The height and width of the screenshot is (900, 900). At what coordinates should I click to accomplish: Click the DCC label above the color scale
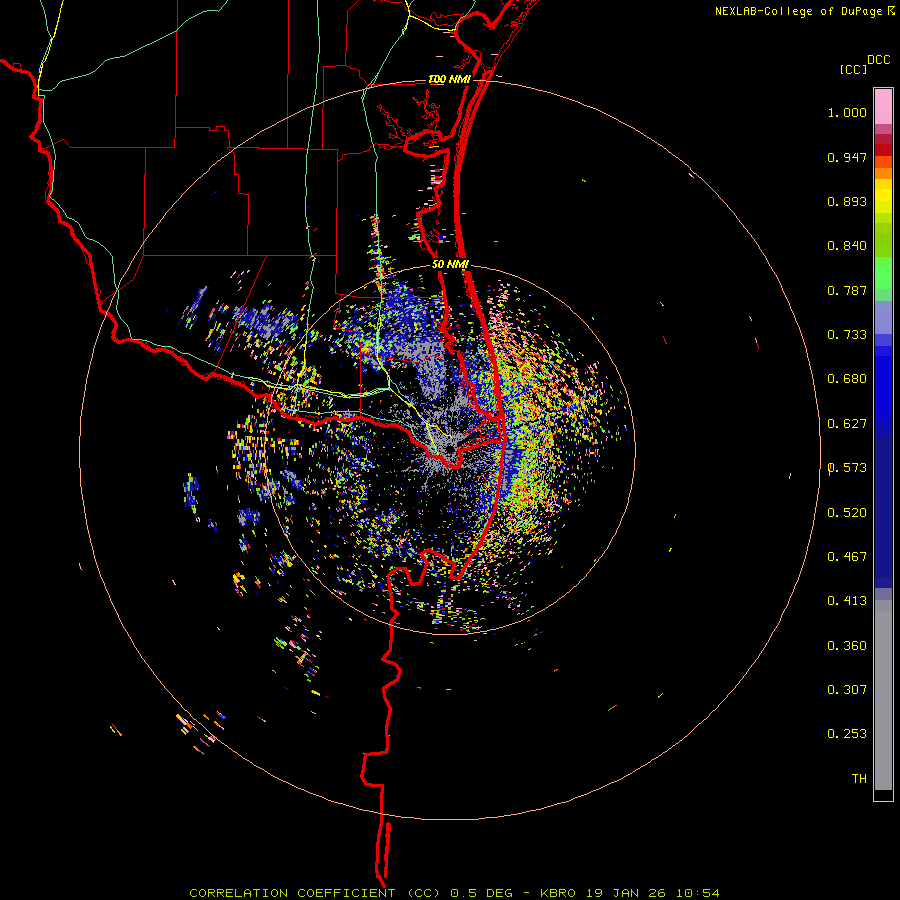[878, 60]
